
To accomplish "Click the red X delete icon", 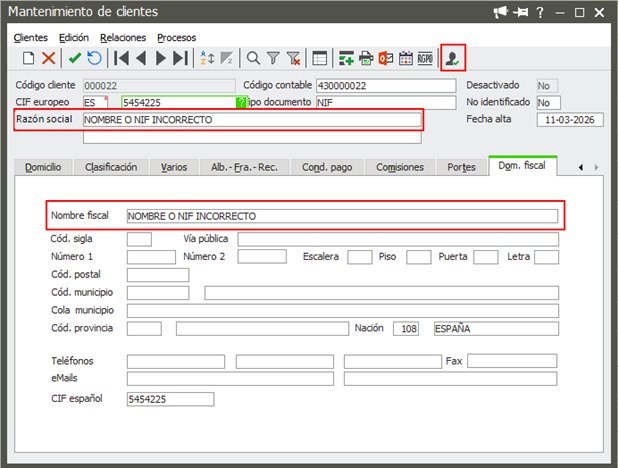I will [48, 58].
